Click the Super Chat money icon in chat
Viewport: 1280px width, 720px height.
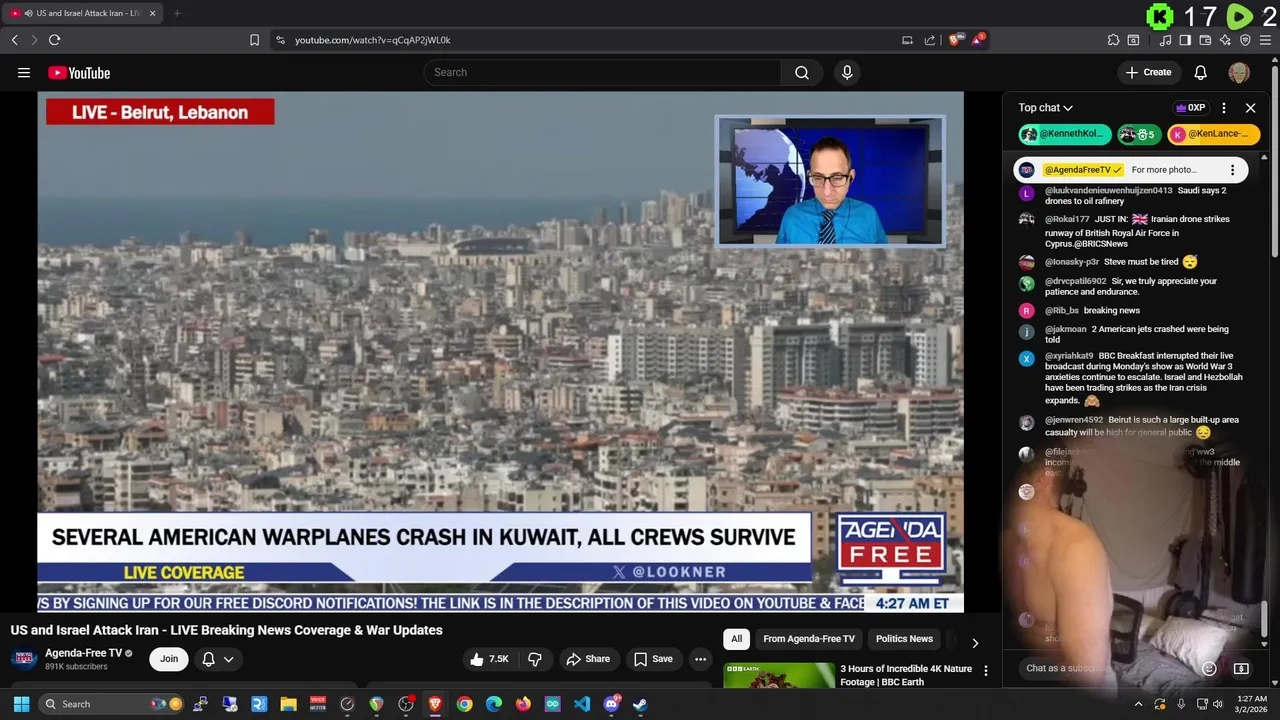pyautogui.click(x=1241, y=668)
